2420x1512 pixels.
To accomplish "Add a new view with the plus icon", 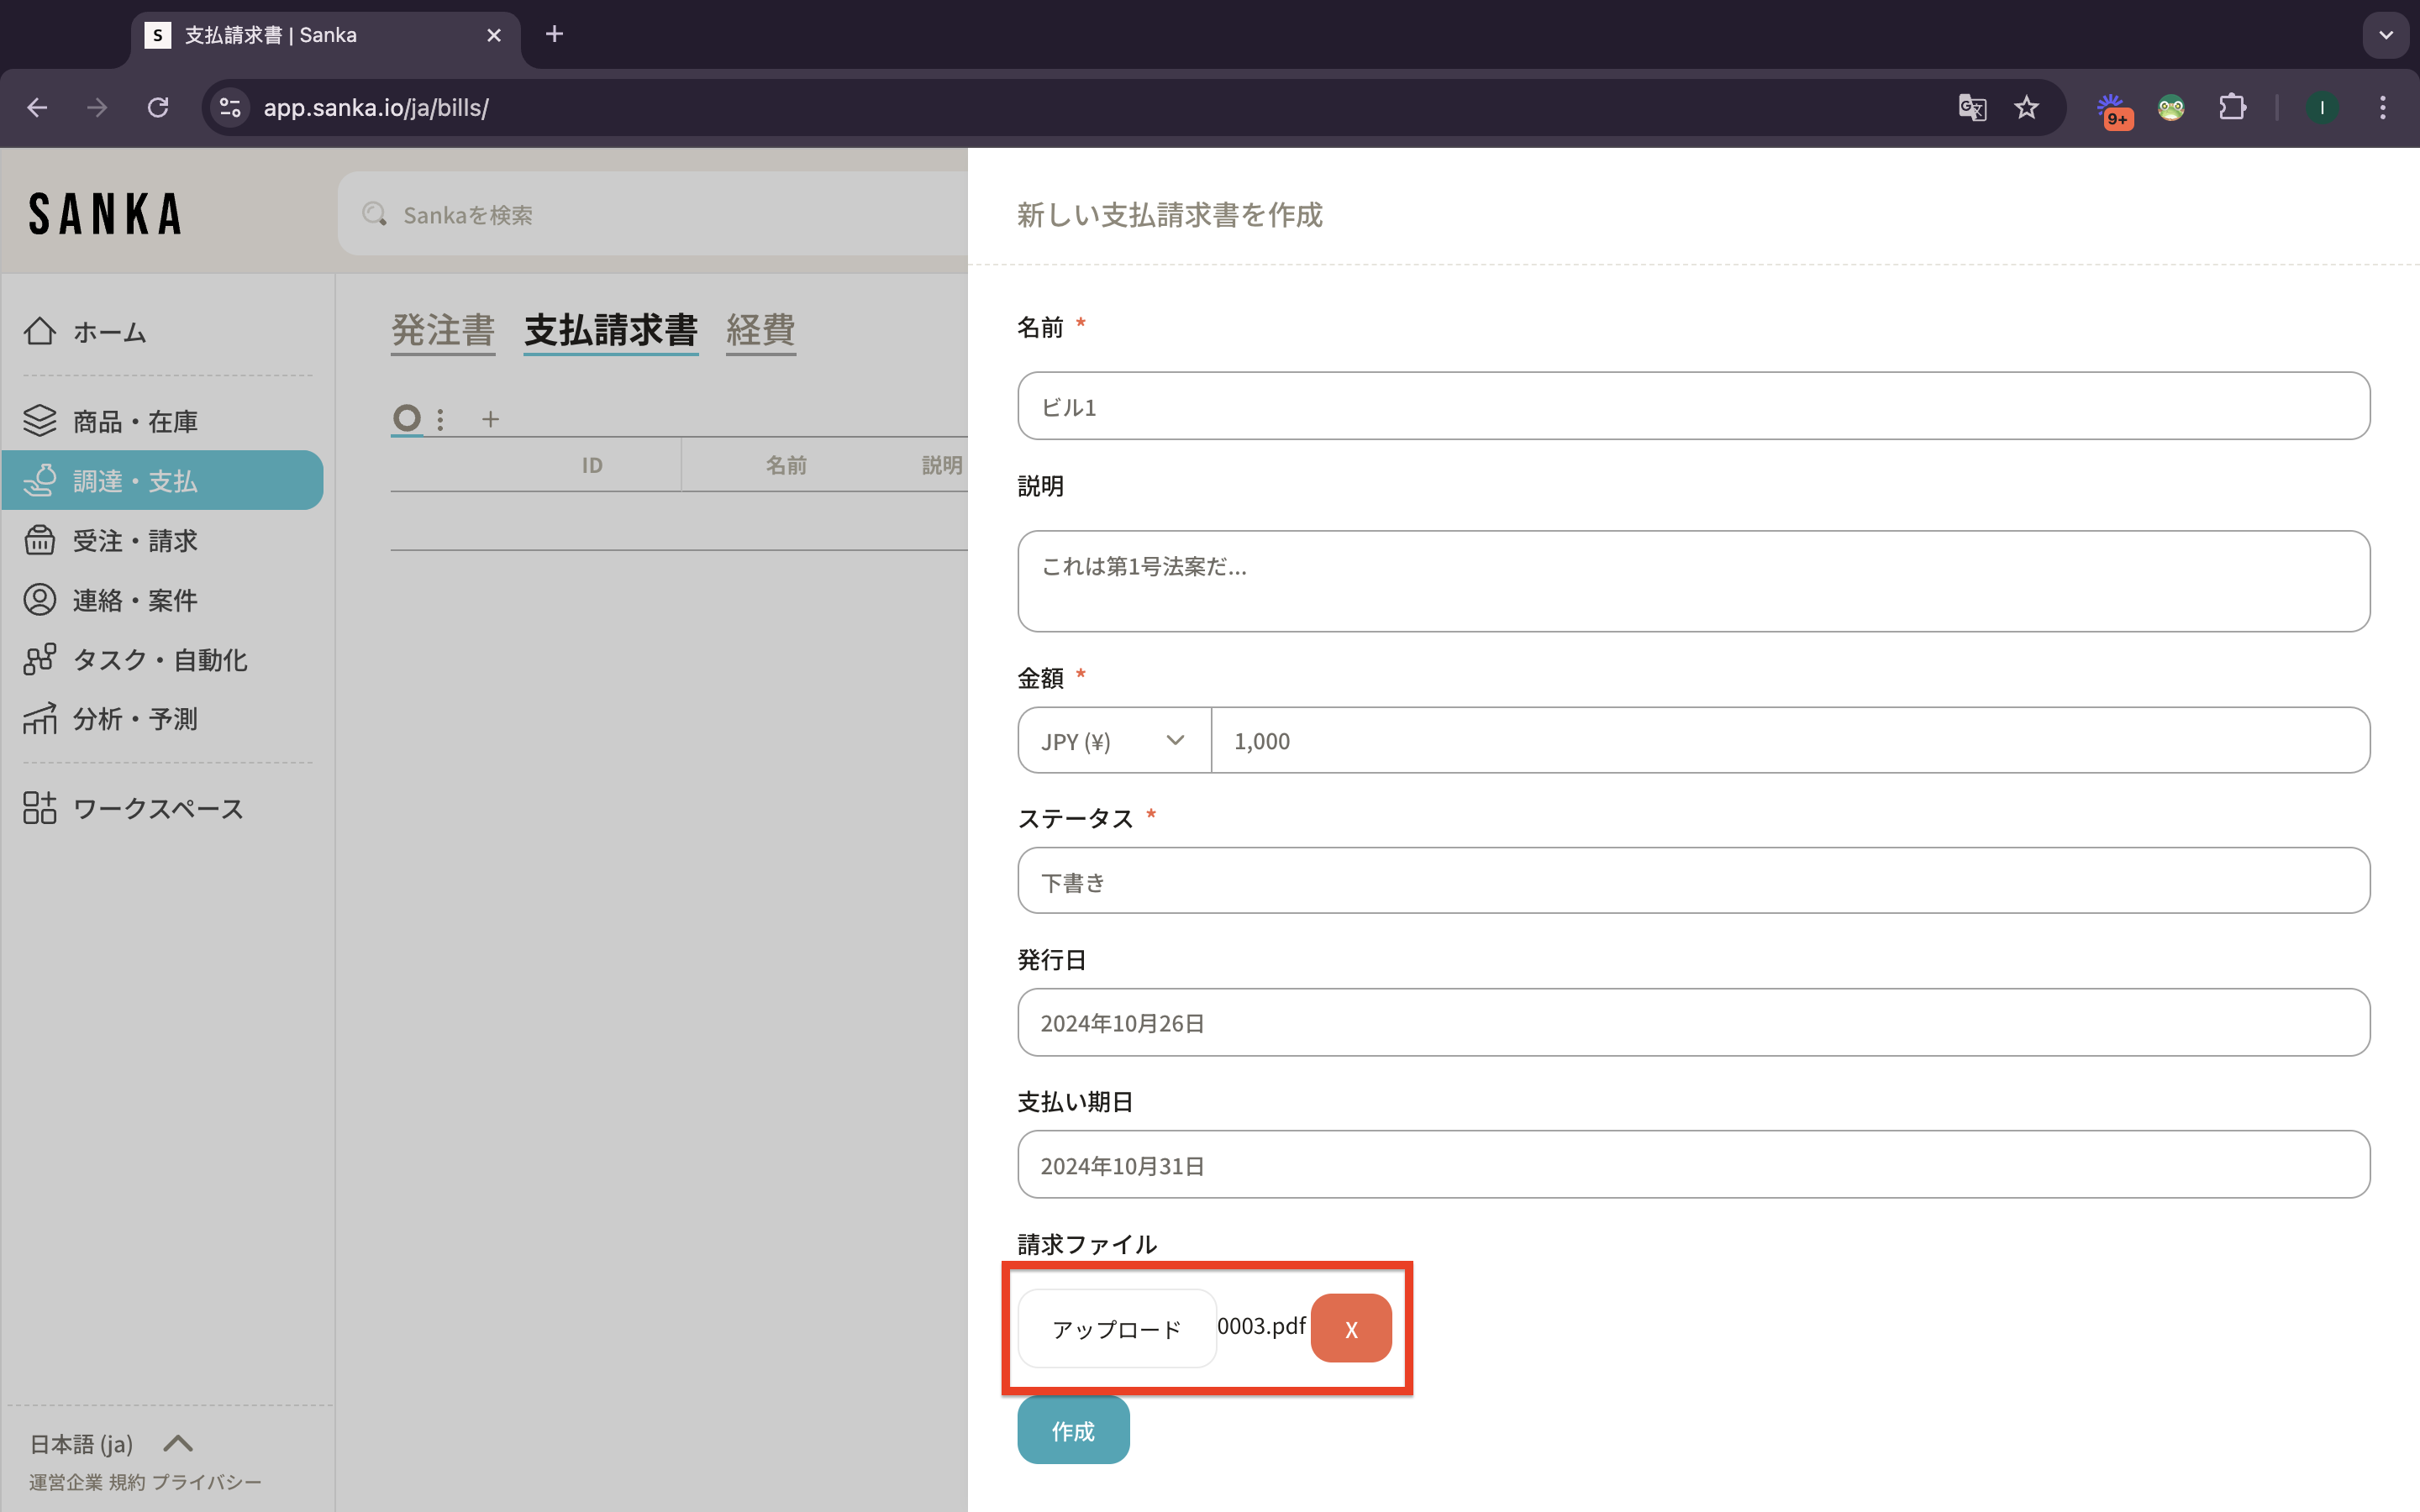I will click(490, 419).
